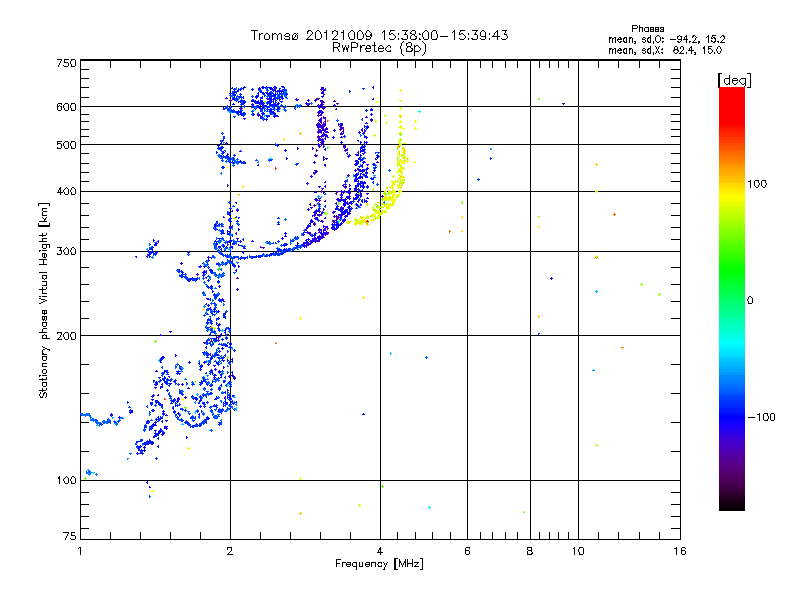Image resolution: width=800 pixels, height=600 pixels.
Task: Click the '8' x-axis tick label
Action: click(530, 551)
